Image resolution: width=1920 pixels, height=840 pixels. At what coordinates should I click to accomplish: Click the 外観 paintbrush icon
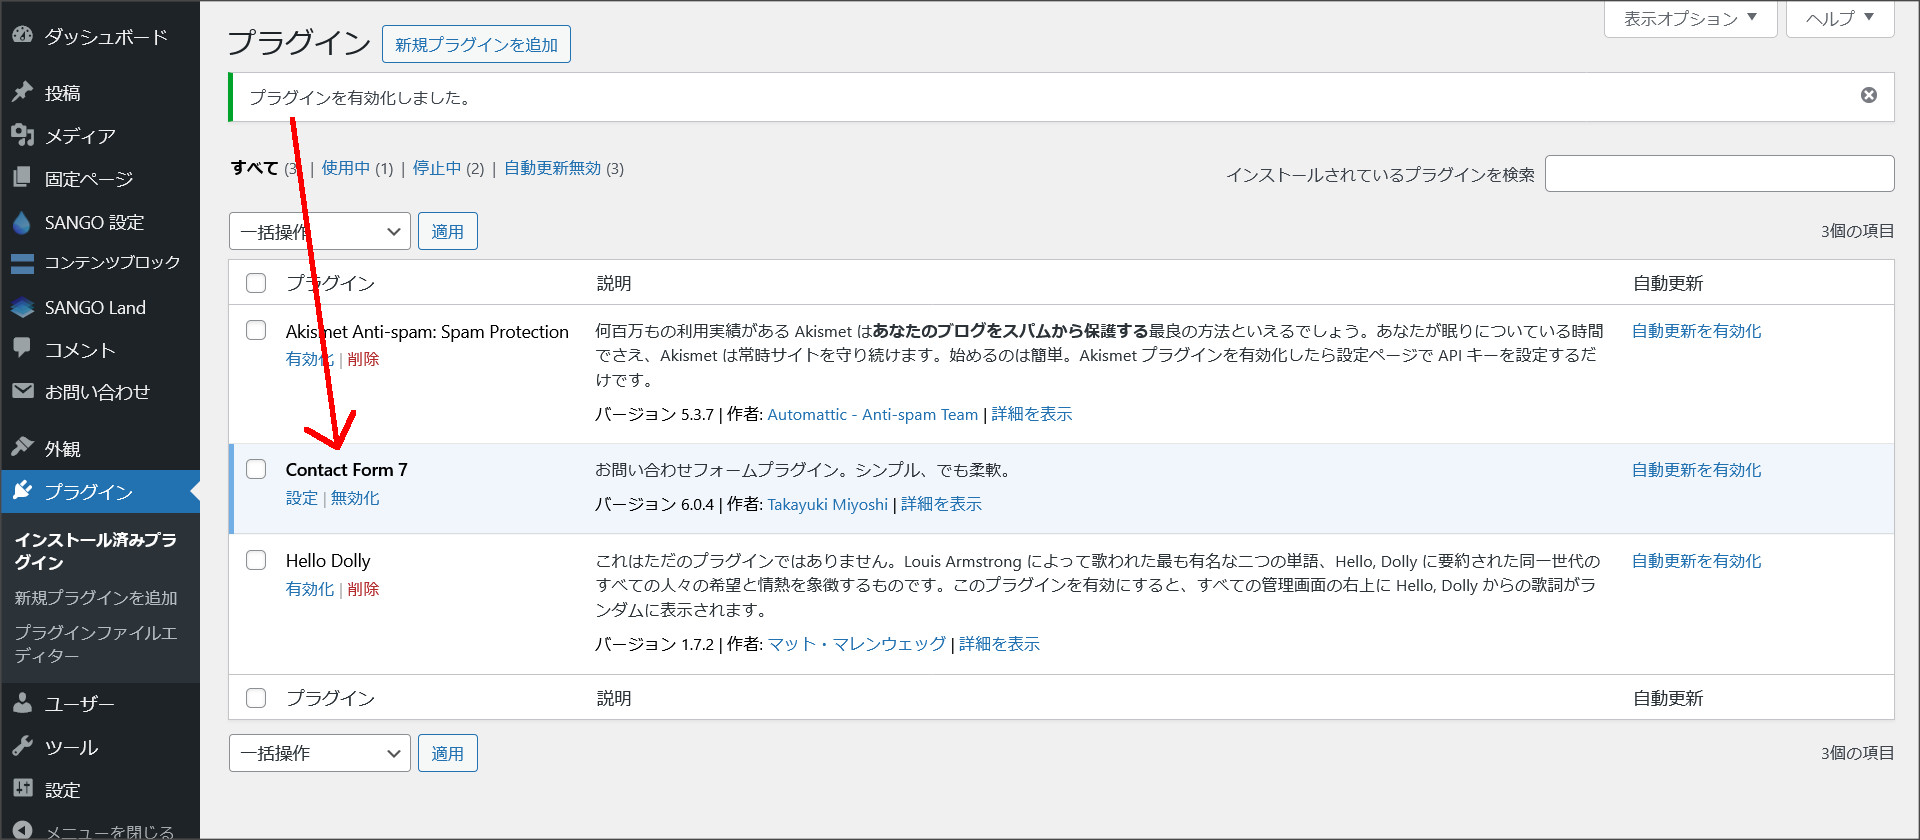point(22,447)
